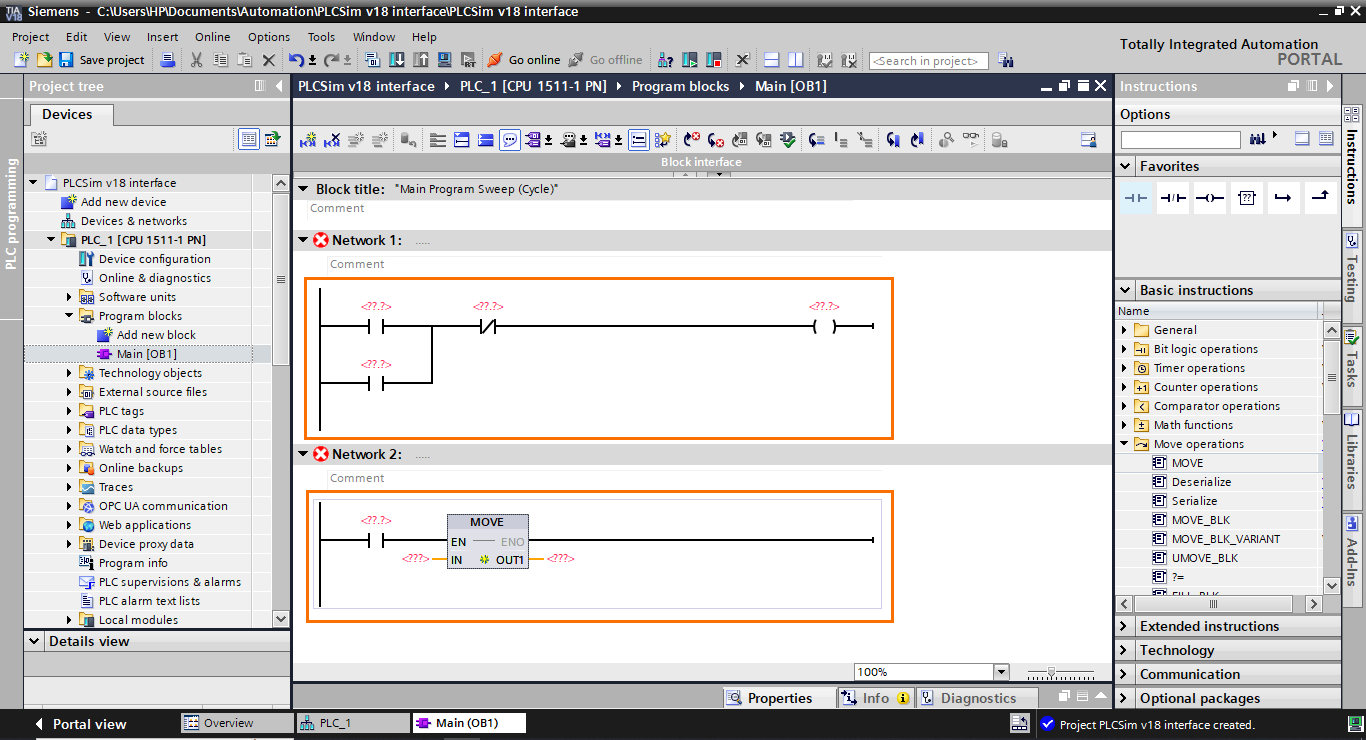This screenshot has width=1366, height=740.
Task: Collapse Basic instructions section
Action: click(1127, 290)
